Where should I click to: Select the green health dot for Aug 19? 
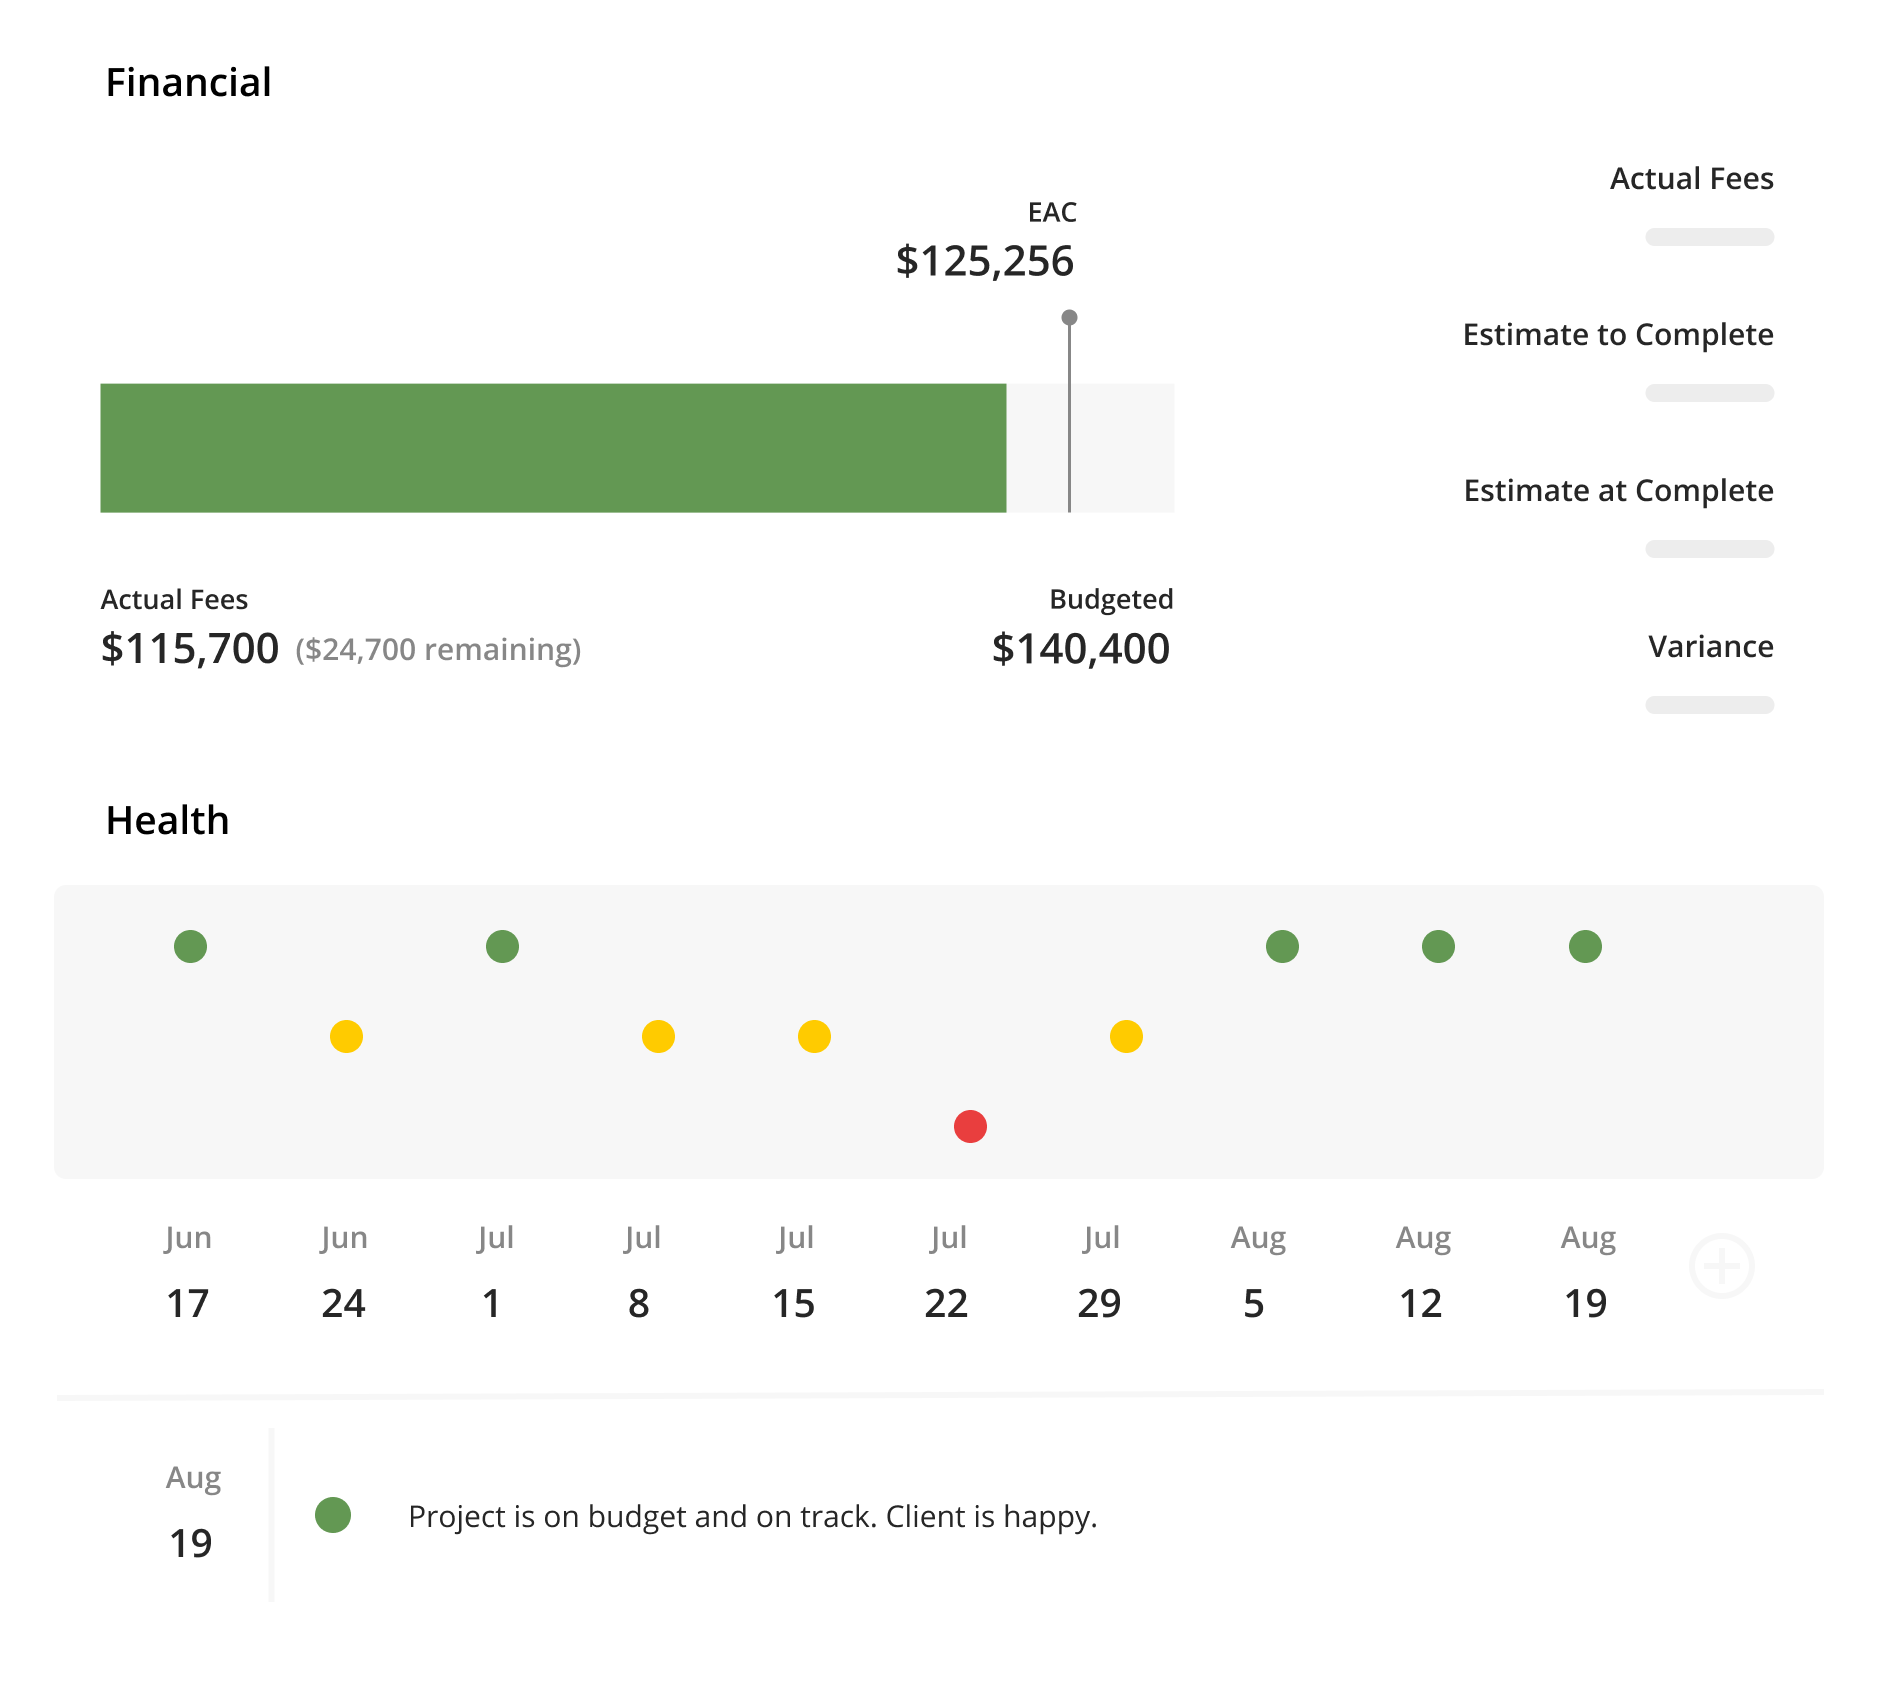pyautogui.click(x=1585, y=945)
